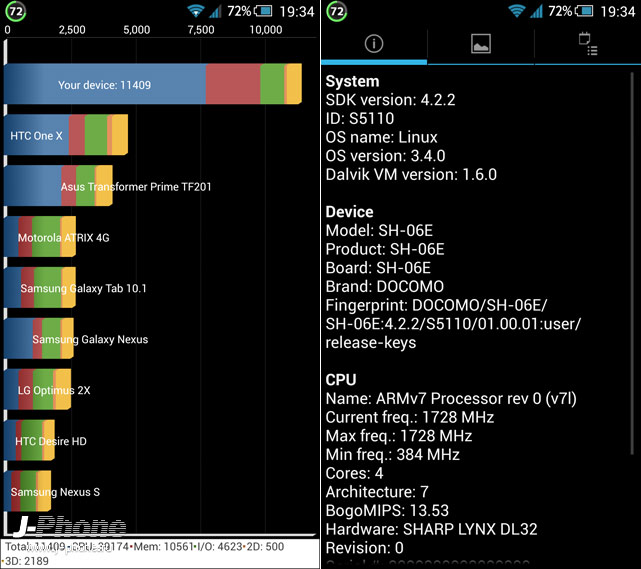641x569 pixels.
Task: Select the HTC Desire HD bar
Action: [29, 440]
